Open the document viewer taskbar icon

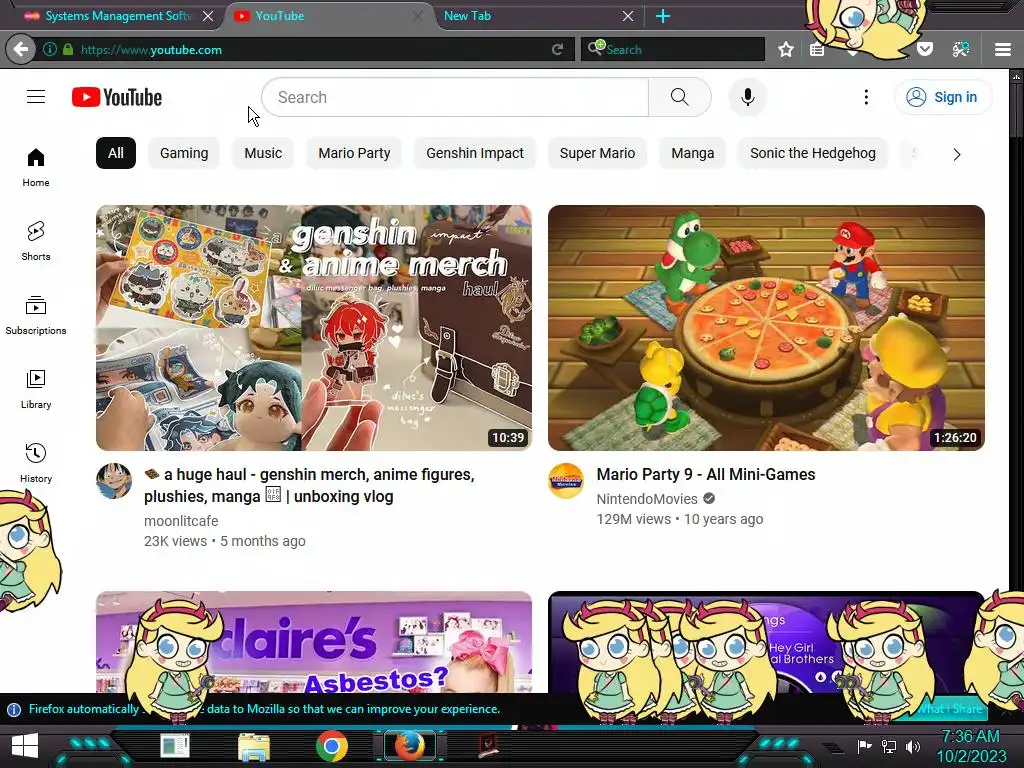[x=175, y=746]
